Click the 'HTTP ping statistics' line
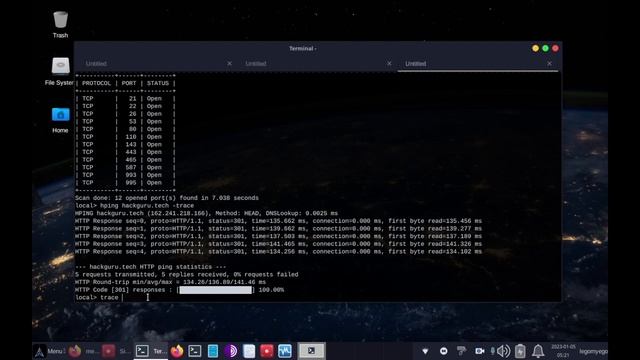 pyautogui.click(x=150, y=267)
